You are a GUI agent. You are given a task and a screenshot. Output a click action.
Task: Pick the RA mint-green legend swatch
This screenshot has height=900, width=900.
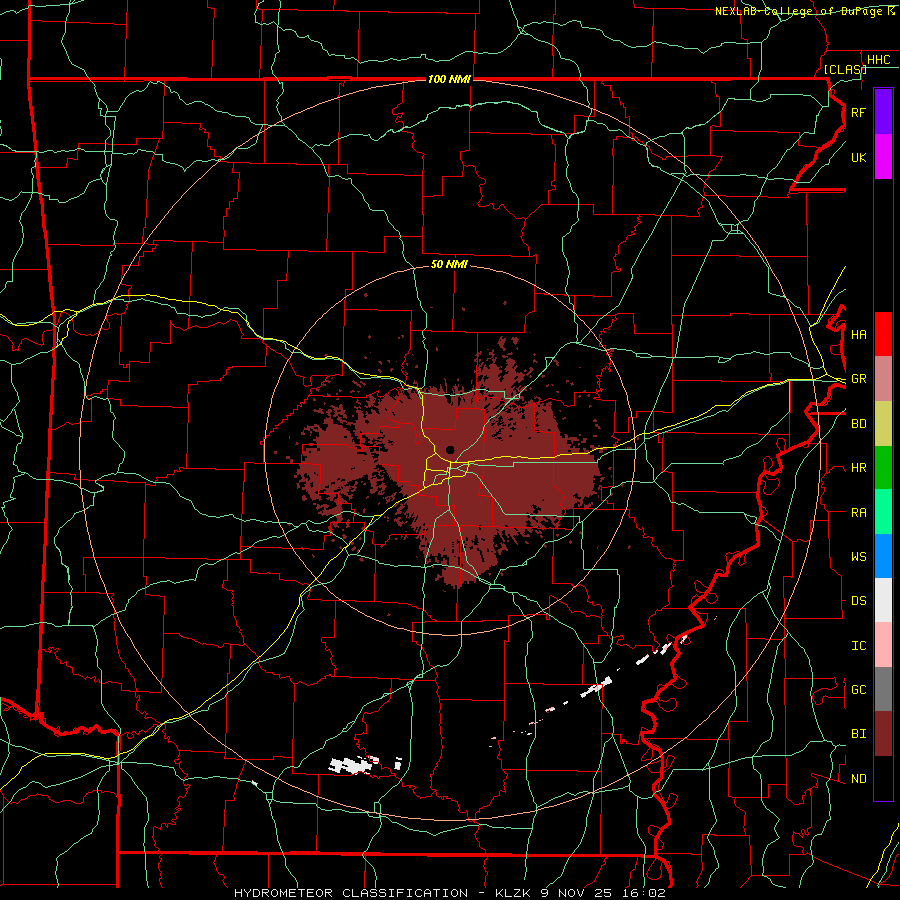click(x=883, y=512)
